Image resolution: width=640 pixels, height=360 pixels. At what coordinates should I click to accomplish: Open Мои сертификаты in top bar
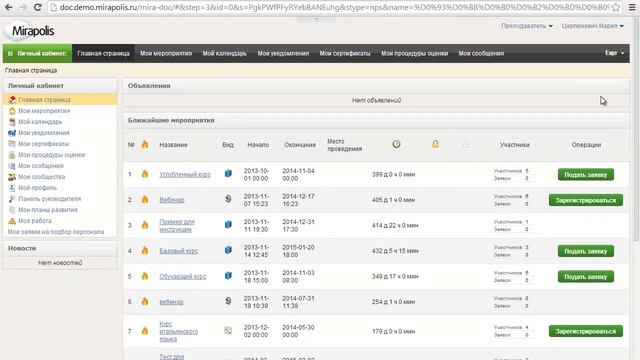[x=345, y=53]
